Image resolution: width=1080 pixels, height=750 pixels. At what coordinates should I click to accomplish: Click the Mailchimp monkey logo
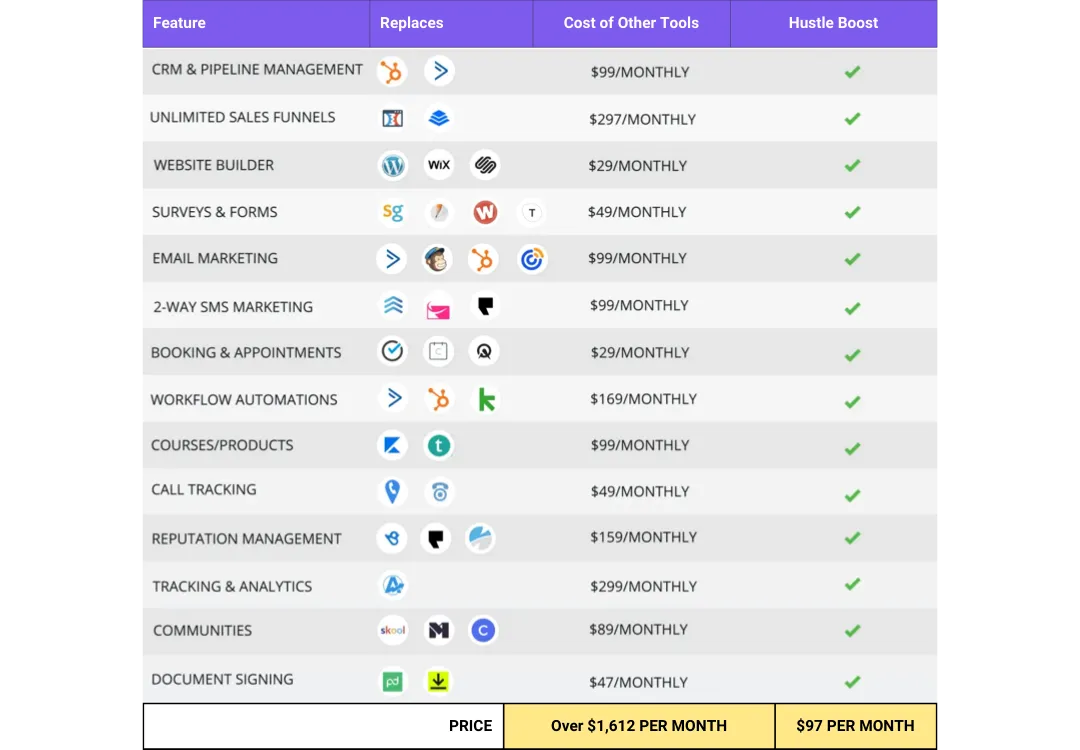(x=437, y=259)
